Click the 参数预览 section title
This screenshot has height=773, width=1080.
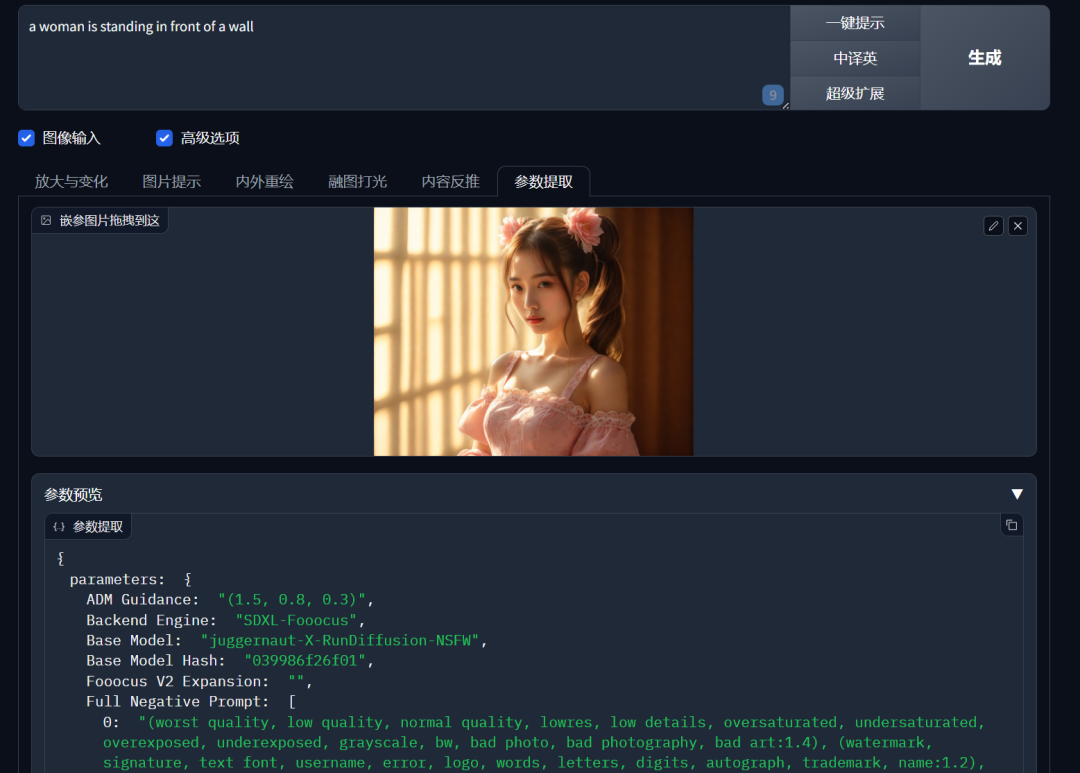point(73,495)
